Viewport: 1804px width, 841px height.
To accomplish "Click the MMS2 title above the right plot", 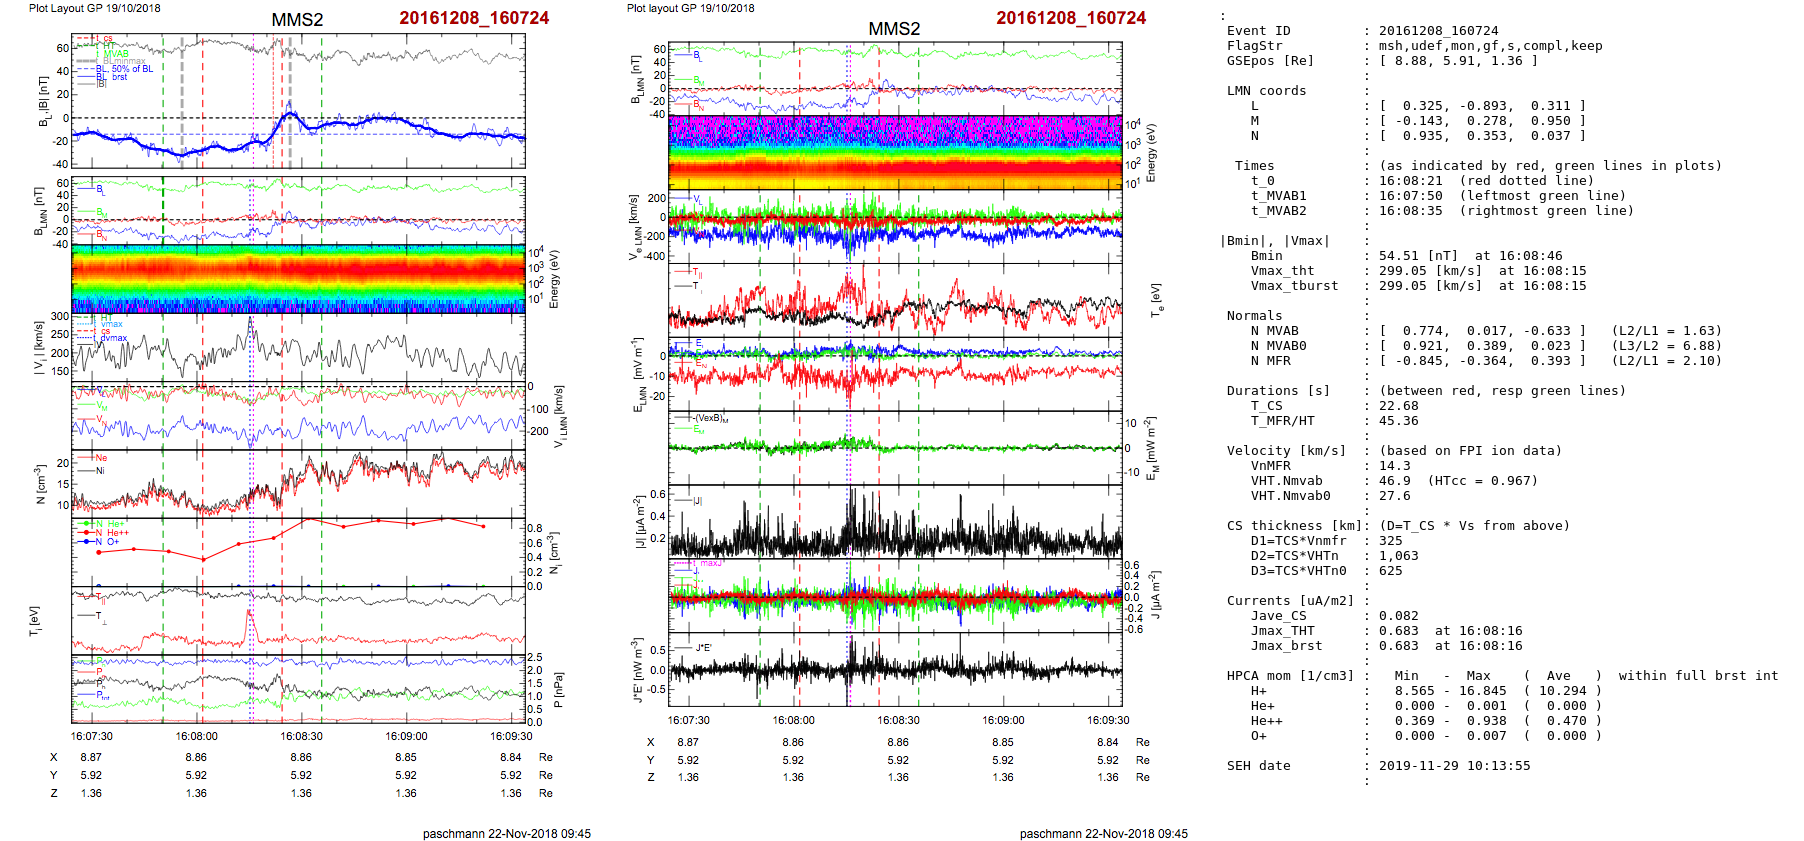I will click(x=894, y=28).
